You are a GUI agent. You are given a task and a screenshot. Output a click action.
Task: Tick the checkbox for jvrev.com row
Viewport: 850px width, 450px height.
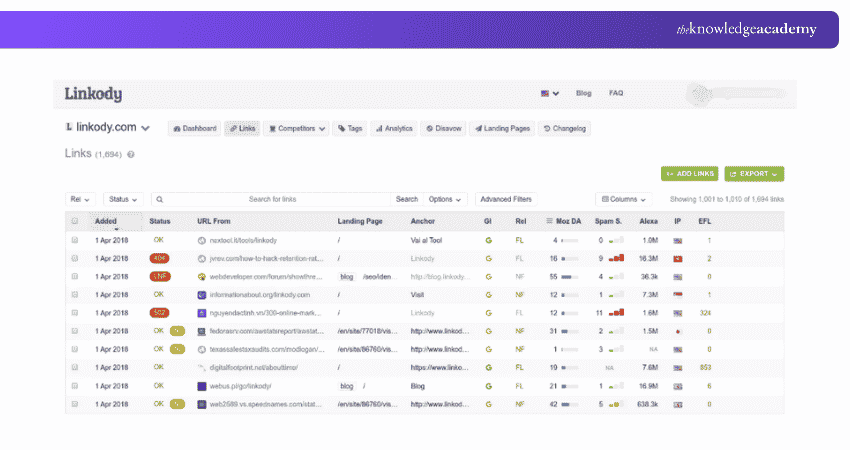(x=75, y=259)
